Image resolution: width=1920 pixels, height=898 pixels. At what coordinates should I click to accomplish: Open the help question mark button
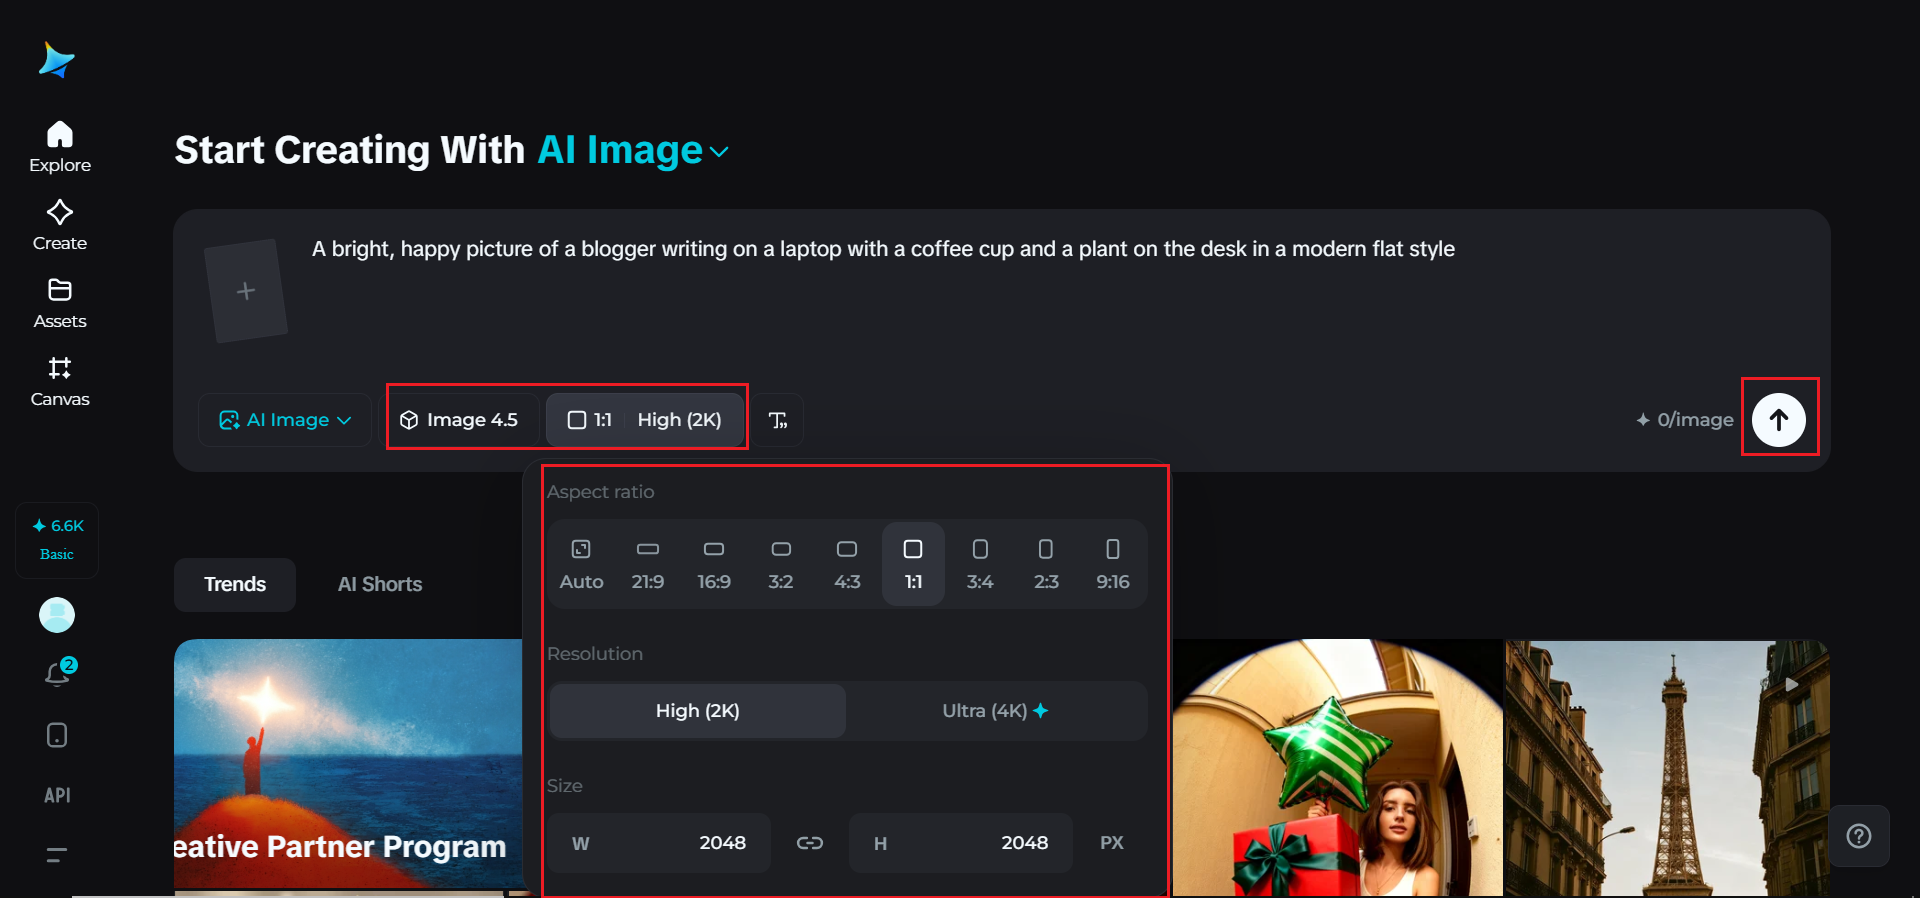1859,836
